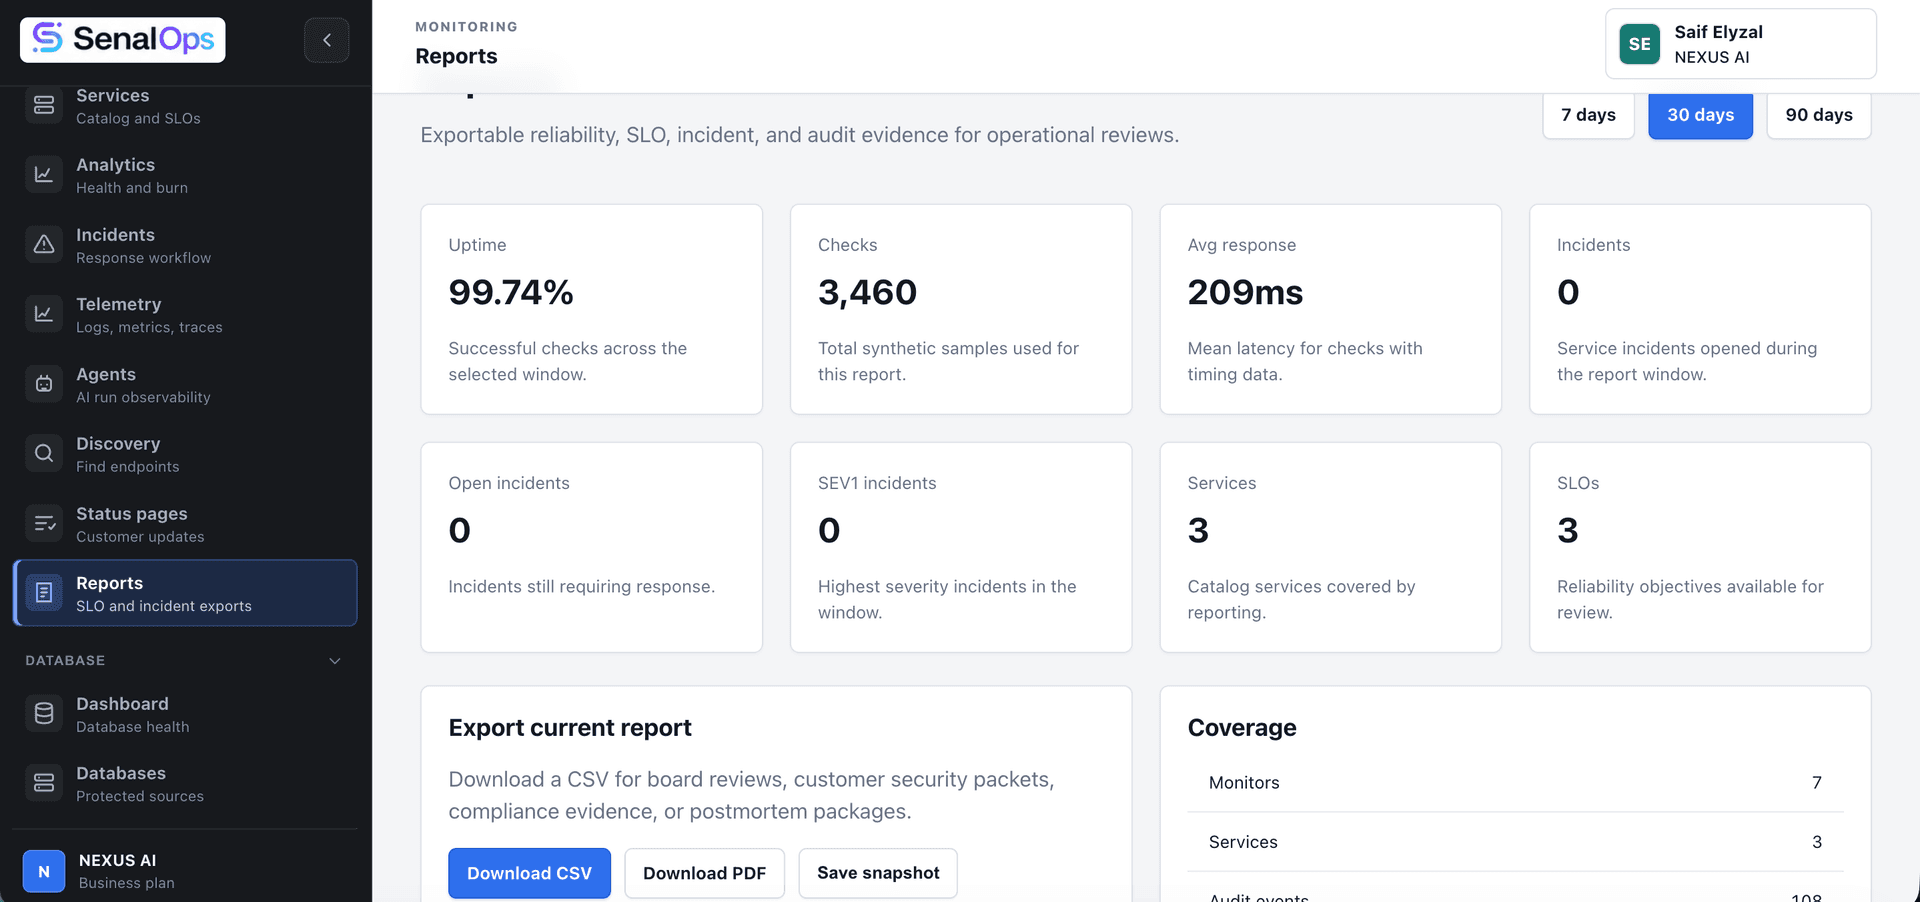Open Services Catalog and SLOs
This screenshot has height=902, width=1920.
[x=185, y=105]
